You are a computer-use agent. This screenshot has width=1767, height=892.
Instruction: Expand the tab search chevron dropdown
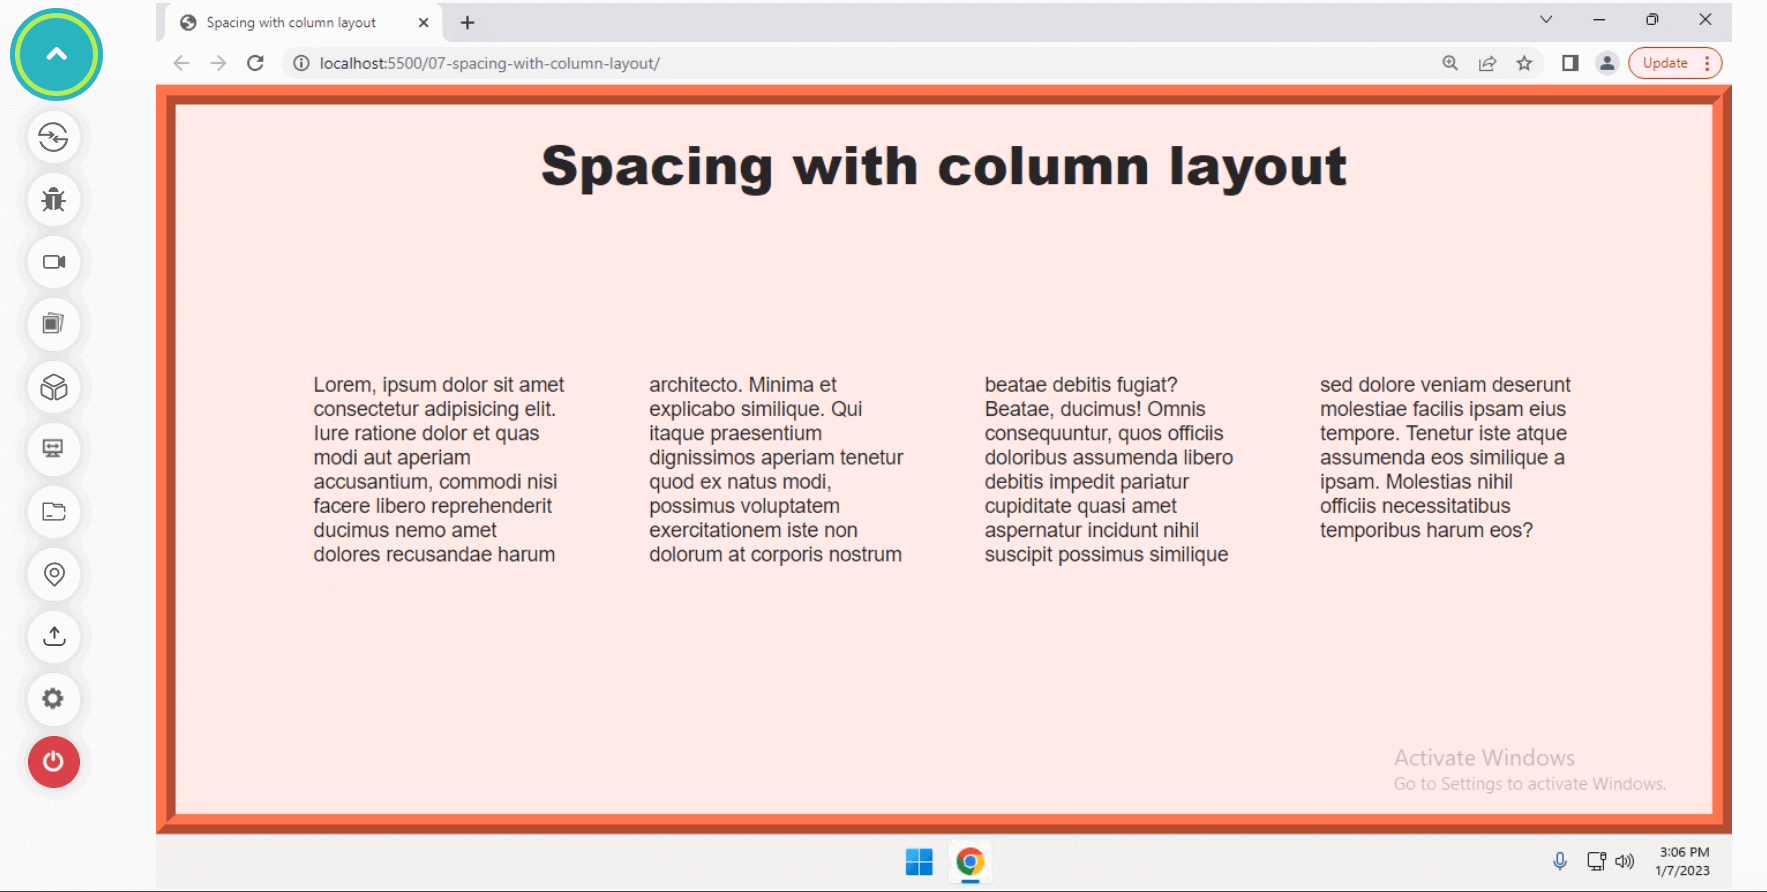[1546, 19]
